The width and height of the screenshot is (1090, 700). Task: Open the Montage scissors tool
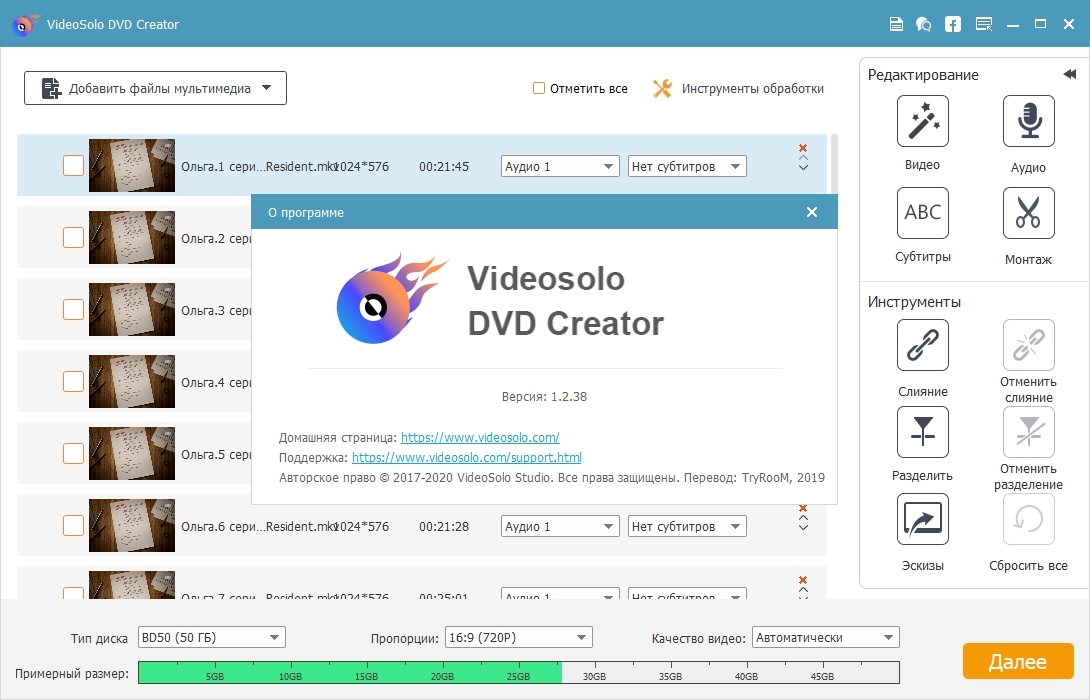pos(1028,213)
